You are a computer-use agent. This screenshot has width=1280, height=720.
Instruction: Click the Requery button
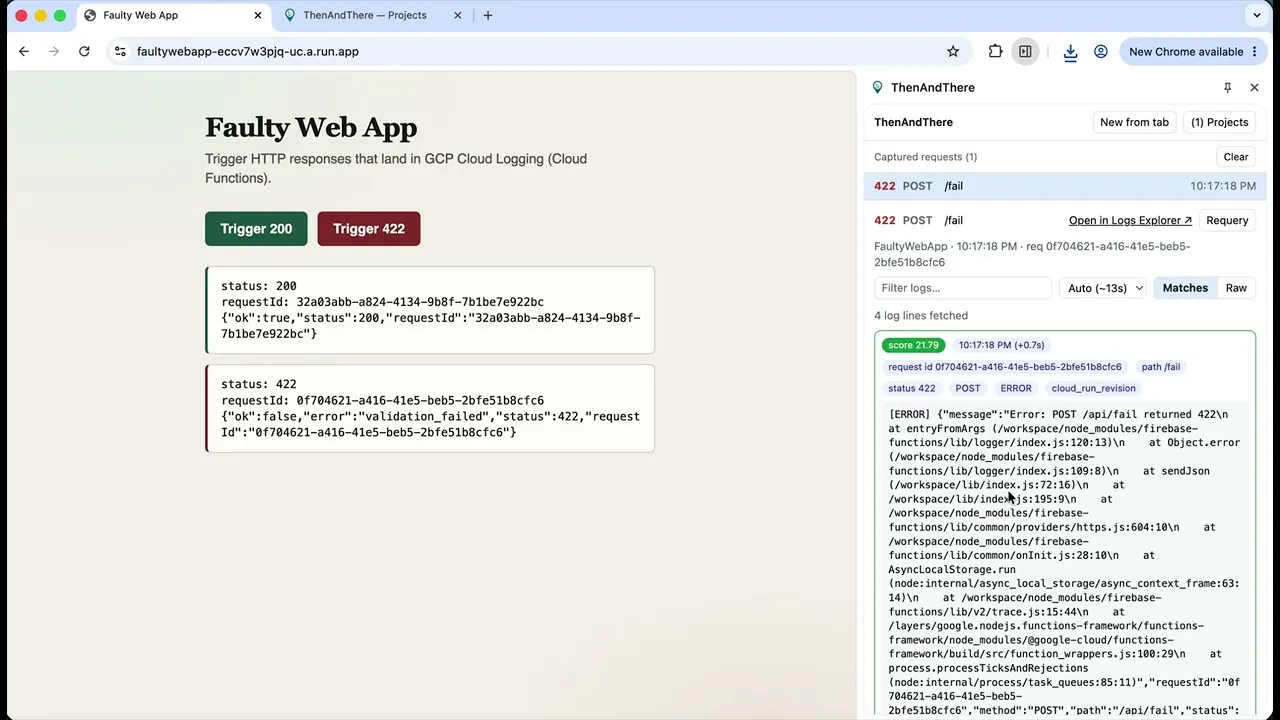click(x=1227, y=220)
